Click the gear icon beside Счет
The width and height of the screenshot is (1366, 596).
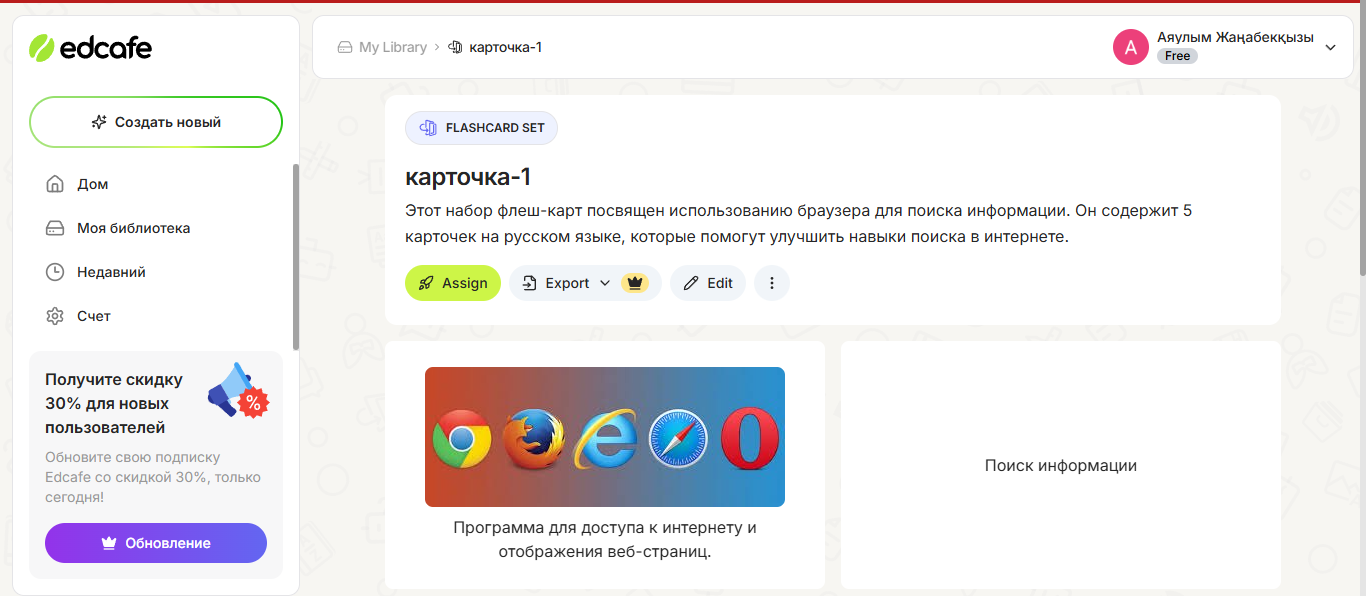pos(55,316)
